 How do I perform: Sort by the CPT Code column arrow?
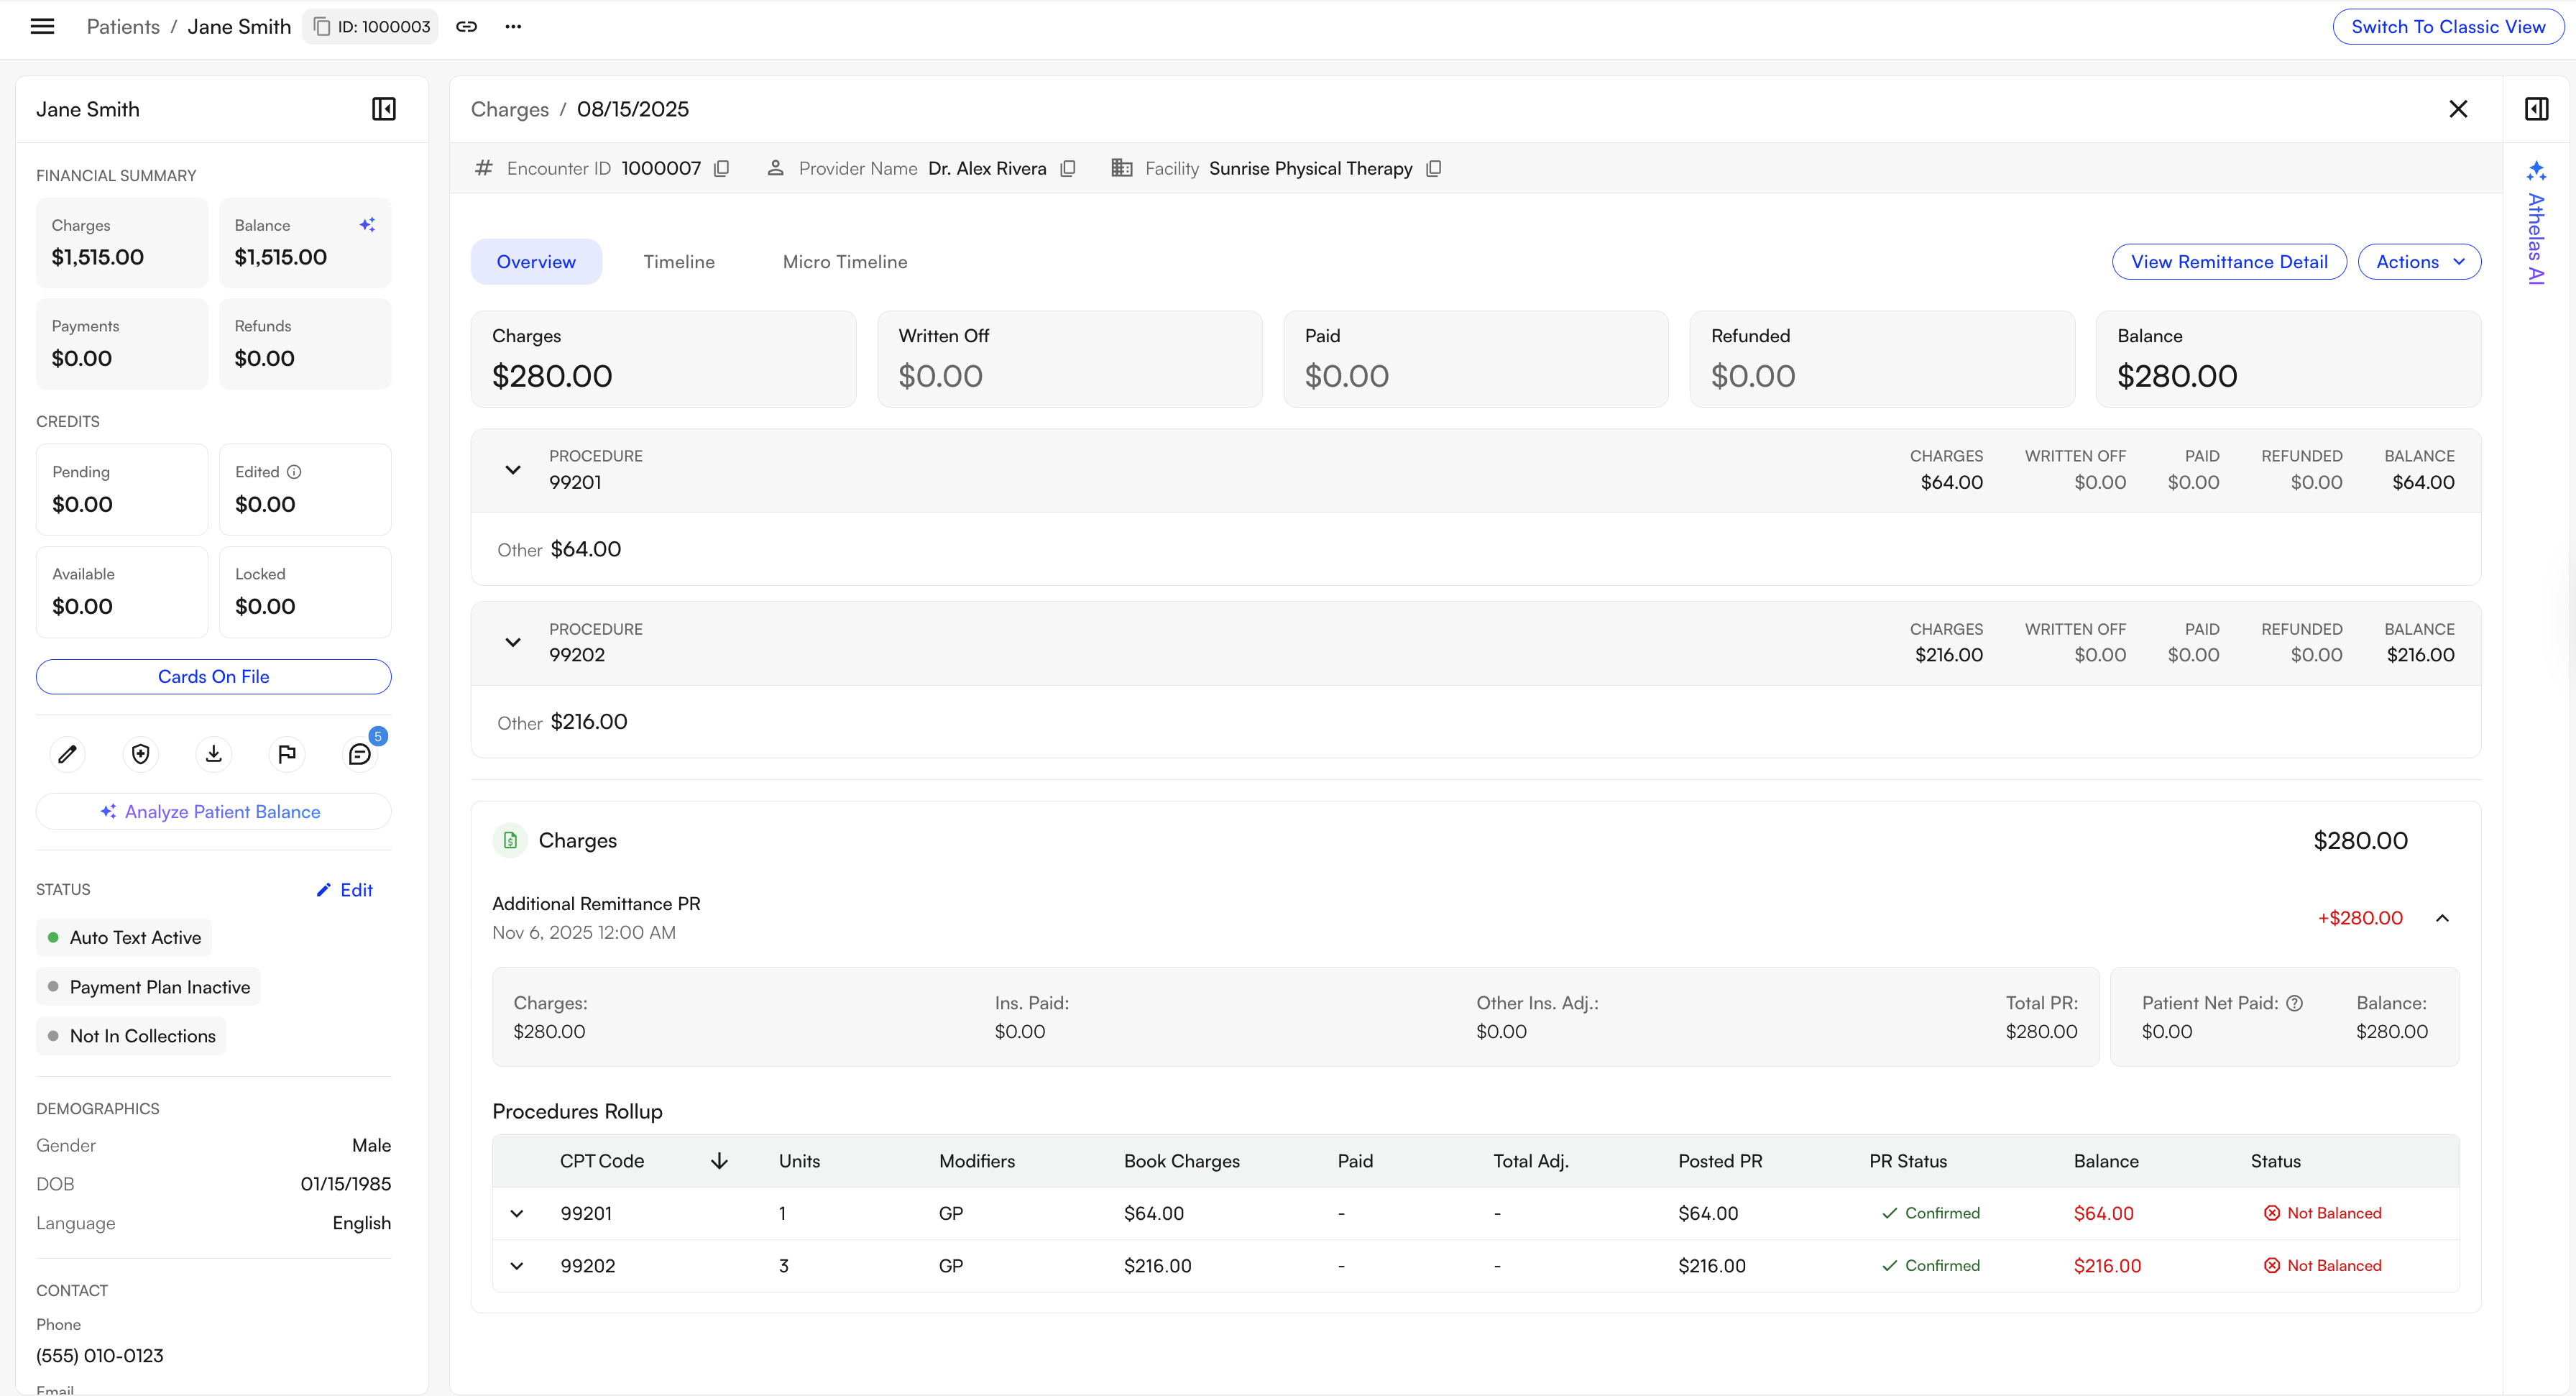[x=719, y=1161]
